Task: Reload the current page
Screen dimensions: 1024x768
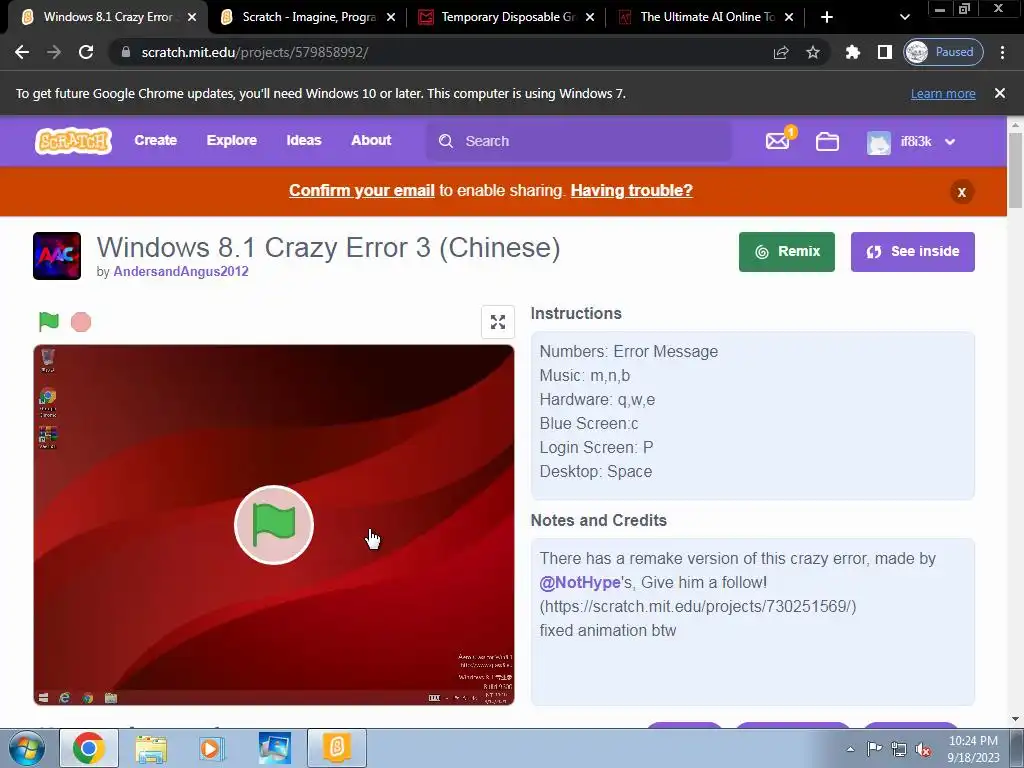Action: (x=86, y=52)
